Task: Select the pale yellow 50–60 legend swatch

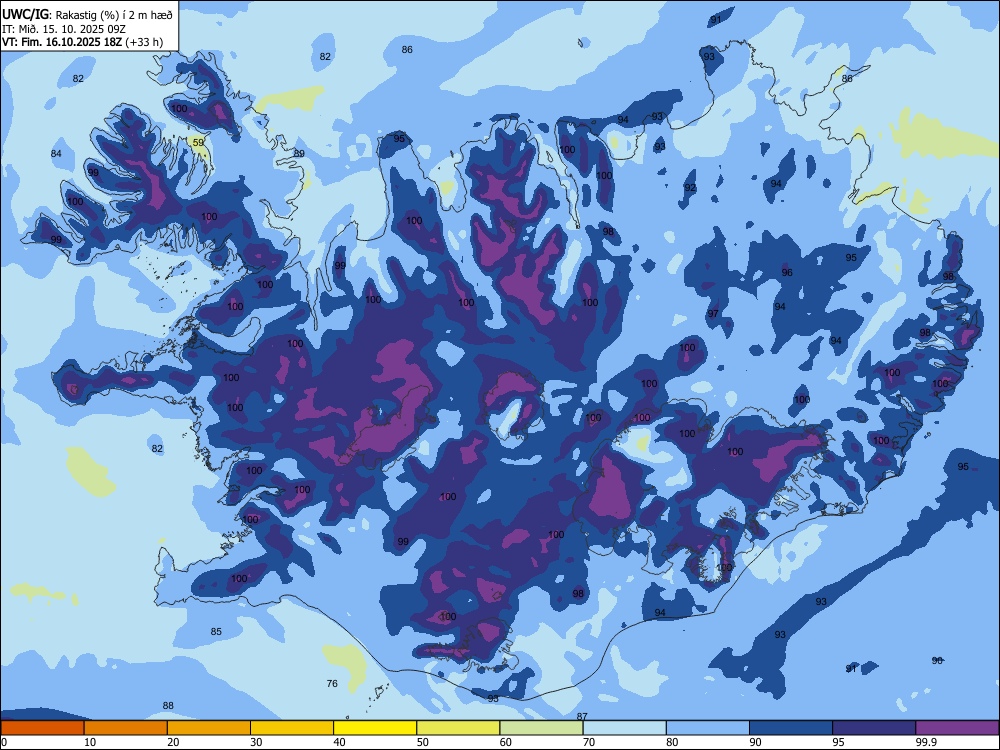Action: [458, 728]
